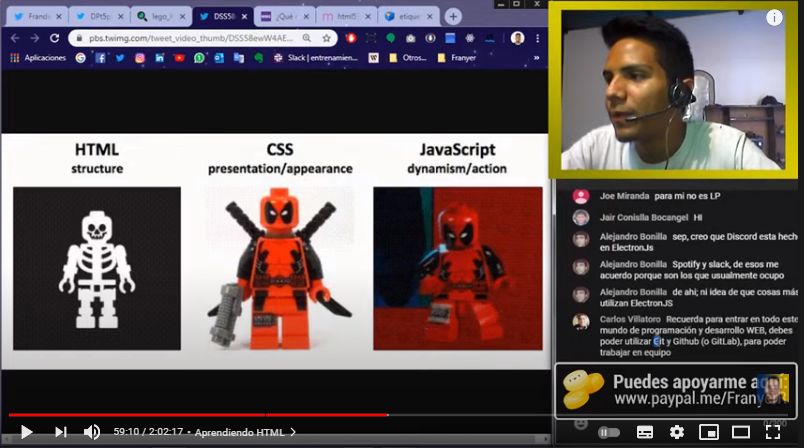The image size is (804, 448).
Task: Go back in the recorded browser
Action: coord(15,38)
